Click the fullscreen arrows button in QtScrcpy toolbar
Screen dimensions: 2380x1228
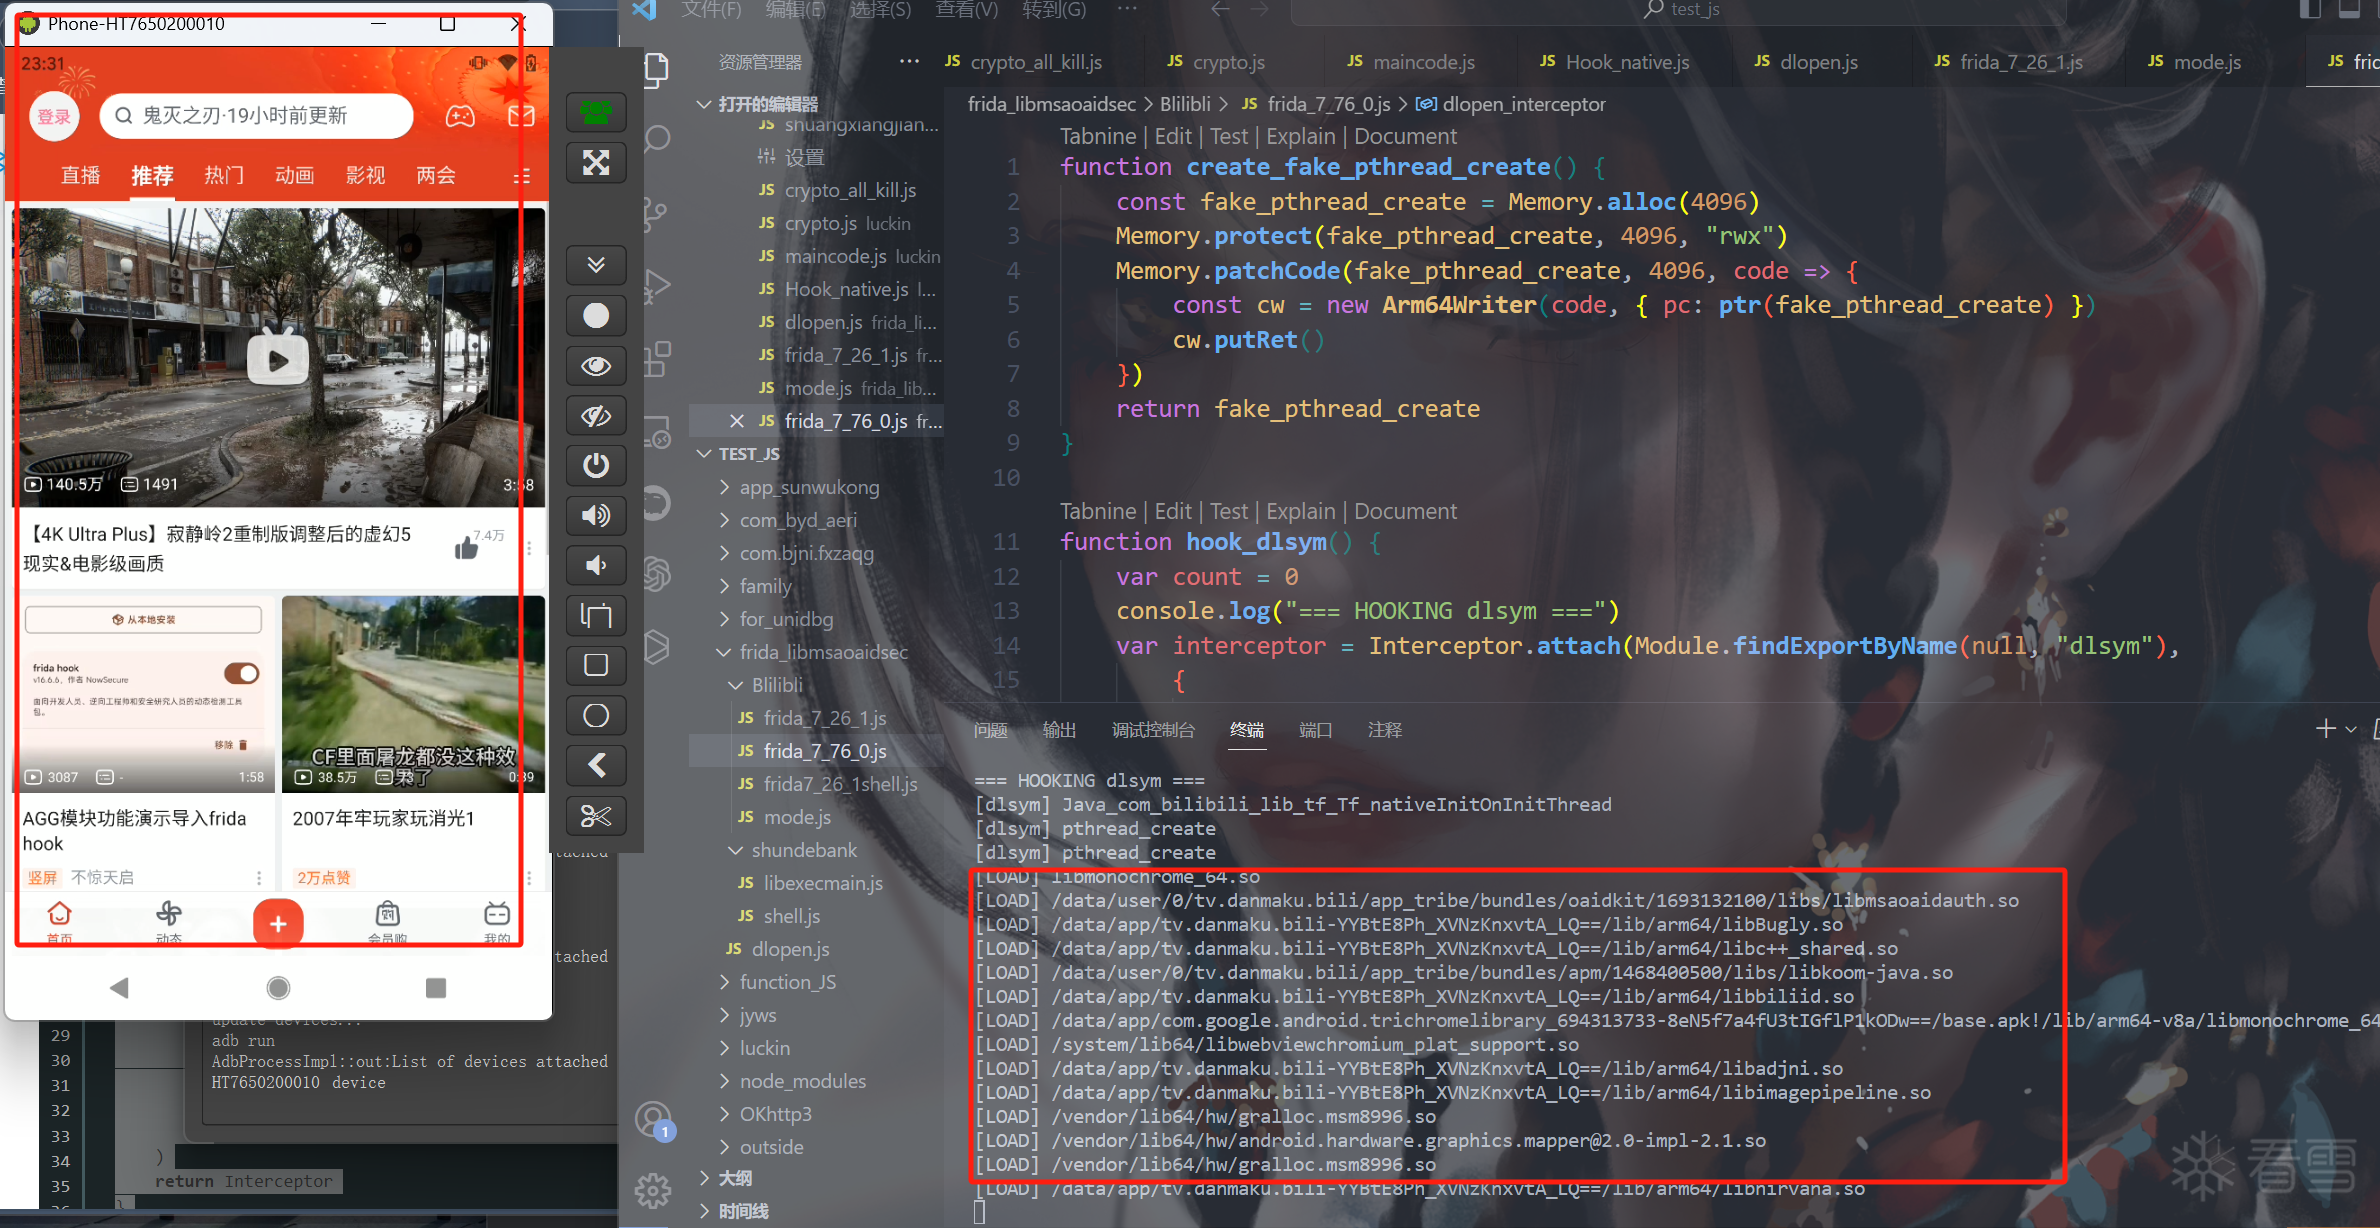(596, 163)
